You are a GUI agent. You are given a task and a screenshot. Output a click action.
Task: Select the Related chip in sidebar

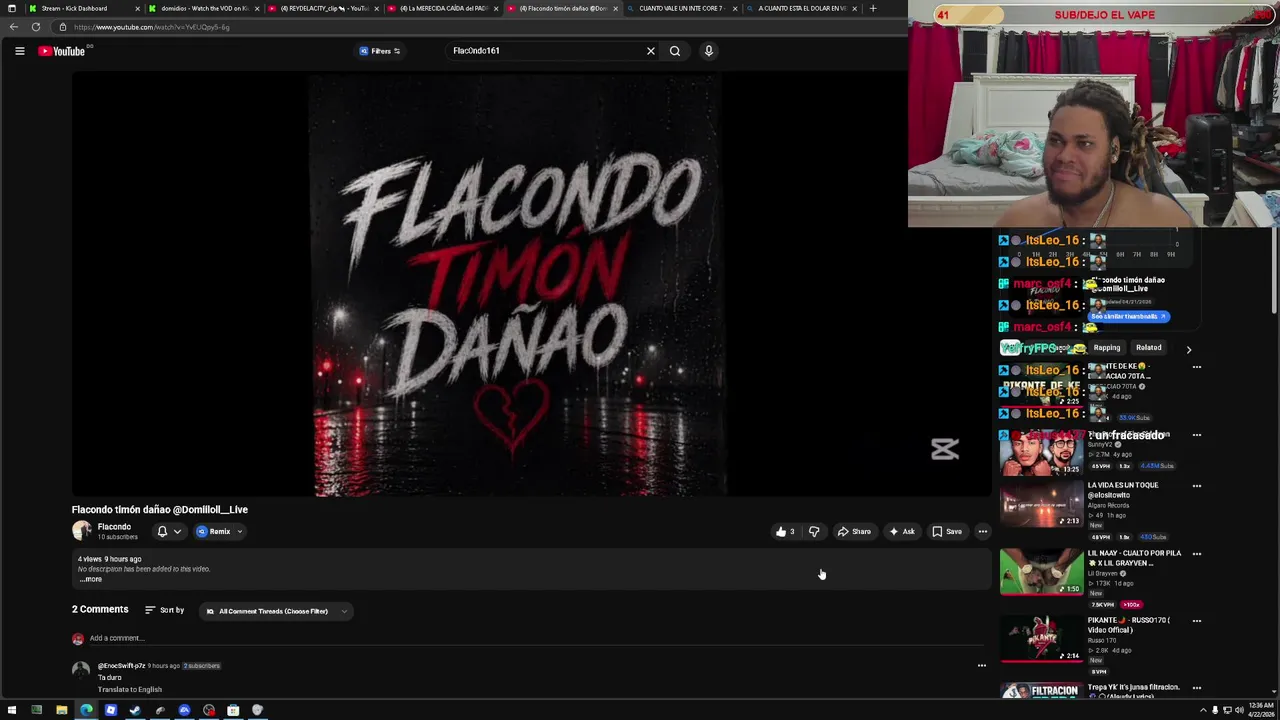[1149, 348]
